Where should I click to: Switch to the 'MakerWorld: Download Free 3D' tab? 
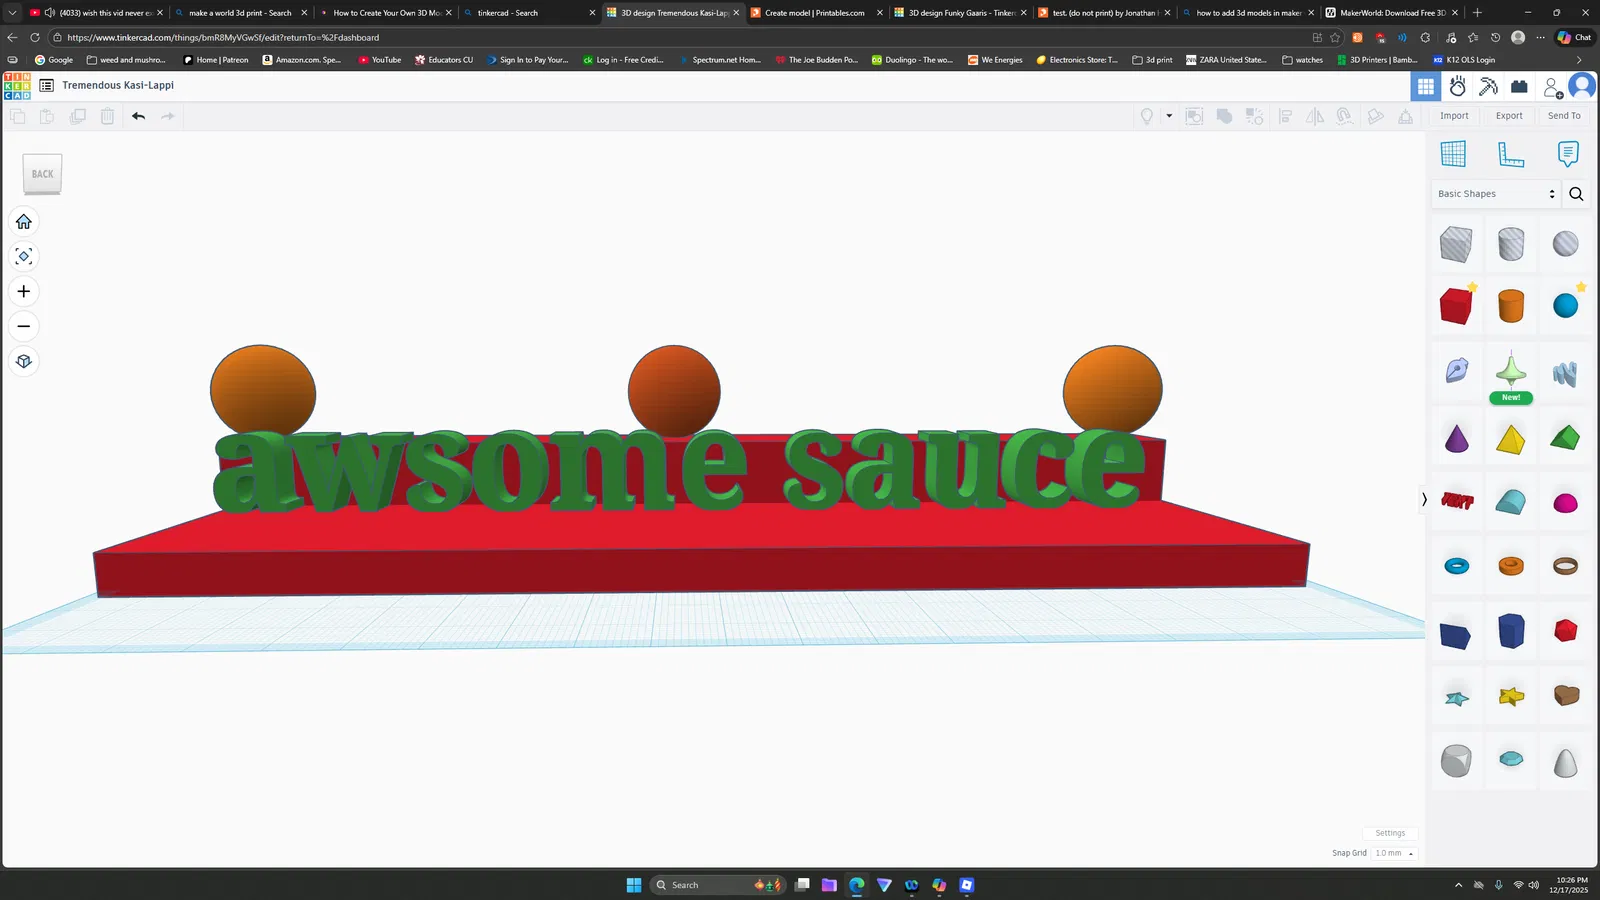point(1391,13)
